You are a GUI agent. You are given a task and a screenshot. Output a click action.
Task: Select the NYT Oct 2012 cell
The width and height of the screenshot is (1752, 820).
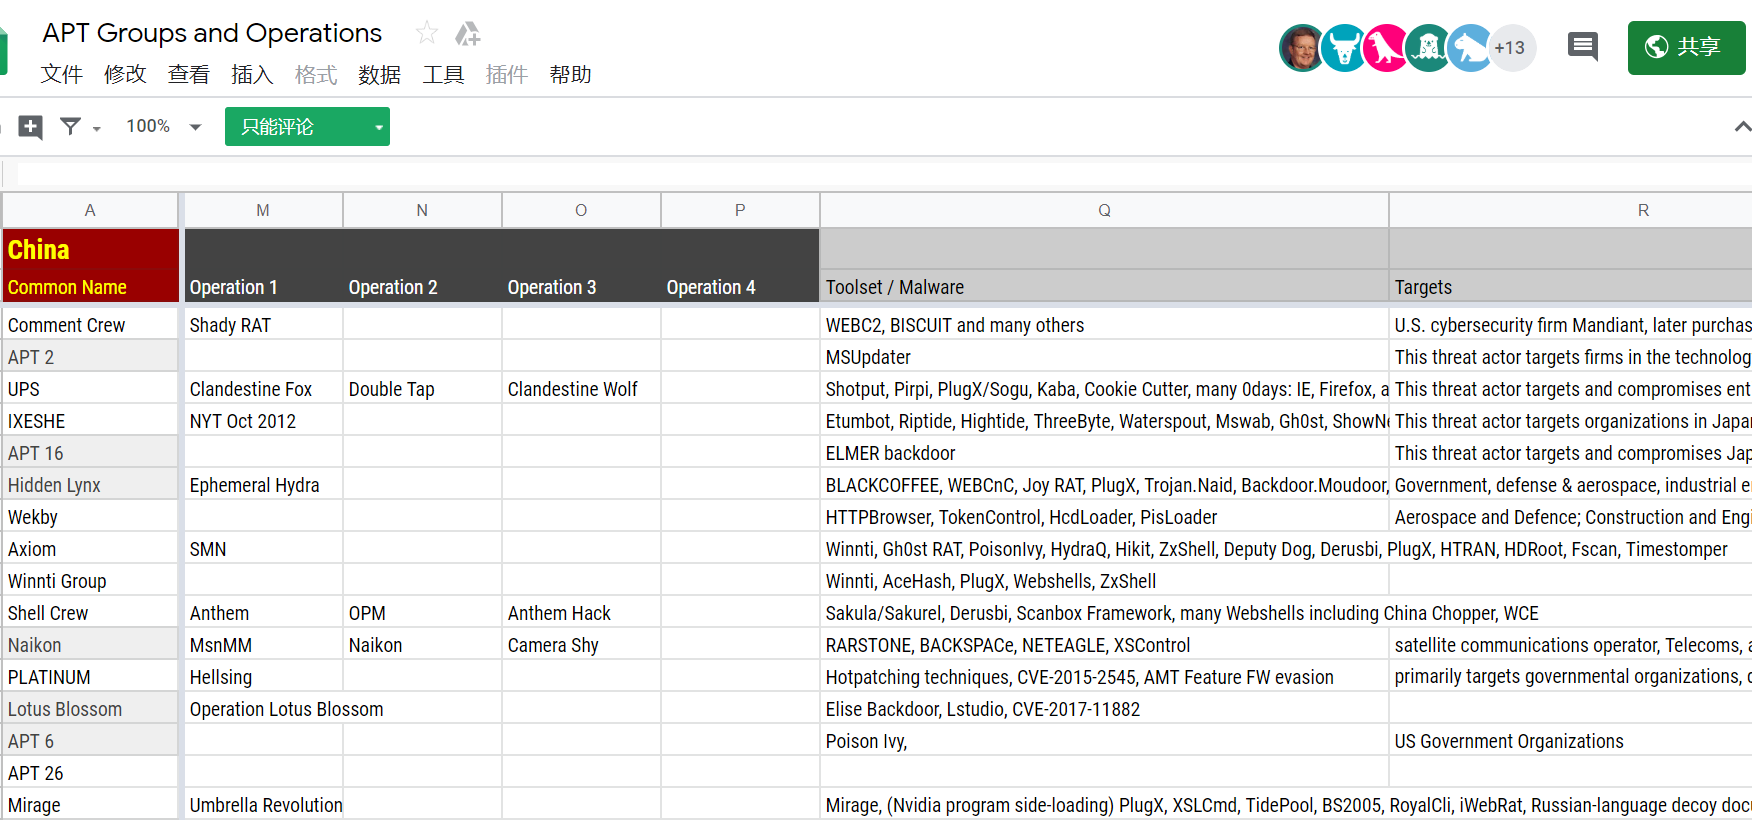[263, 421]
